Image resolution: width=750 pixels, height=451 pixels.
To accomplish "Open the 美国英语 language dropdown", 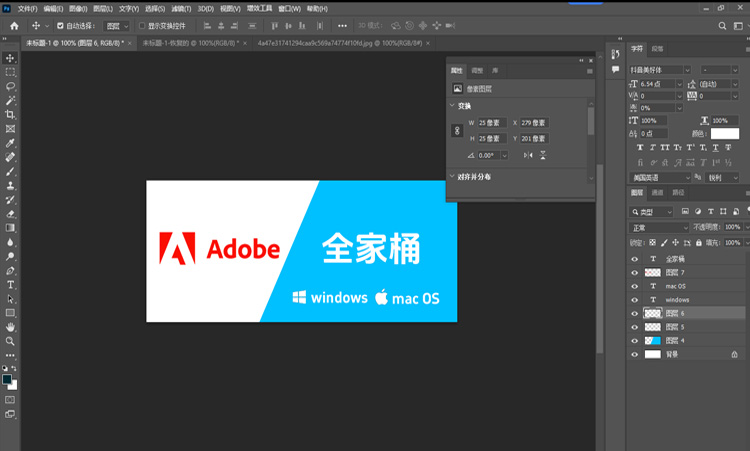I will coord(660,177).
